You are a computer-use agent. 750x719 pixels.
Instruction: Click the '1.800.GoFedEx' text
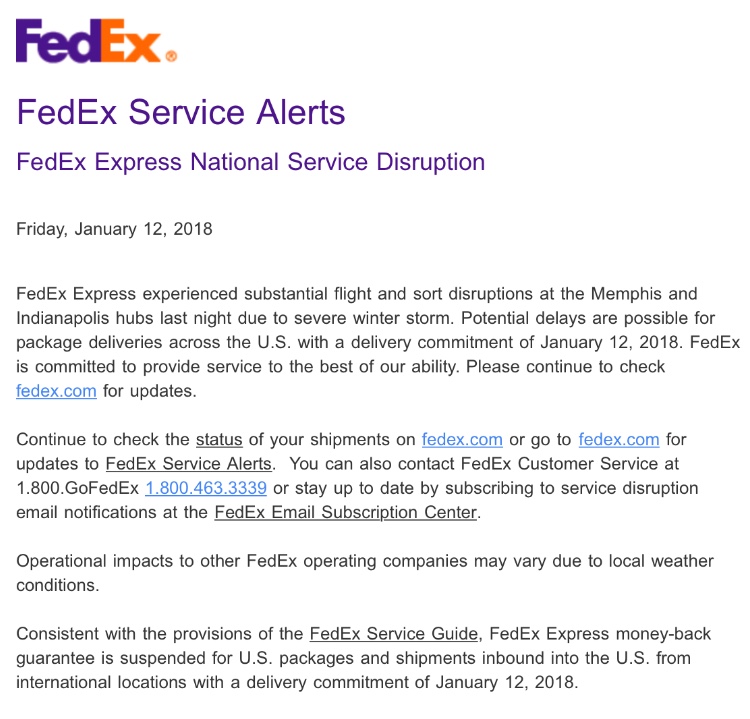pyautogui.click(x=77, y=488)
